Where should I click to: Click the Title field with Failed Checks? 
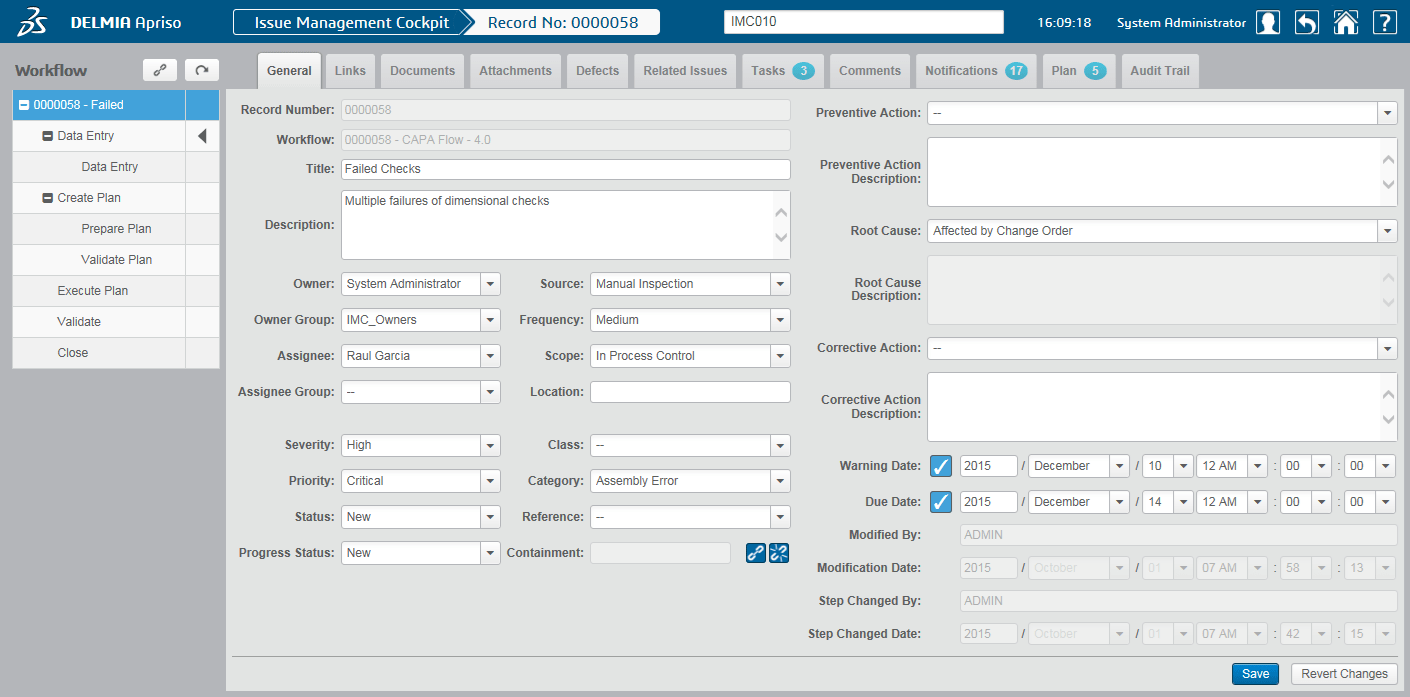point(566,169)
